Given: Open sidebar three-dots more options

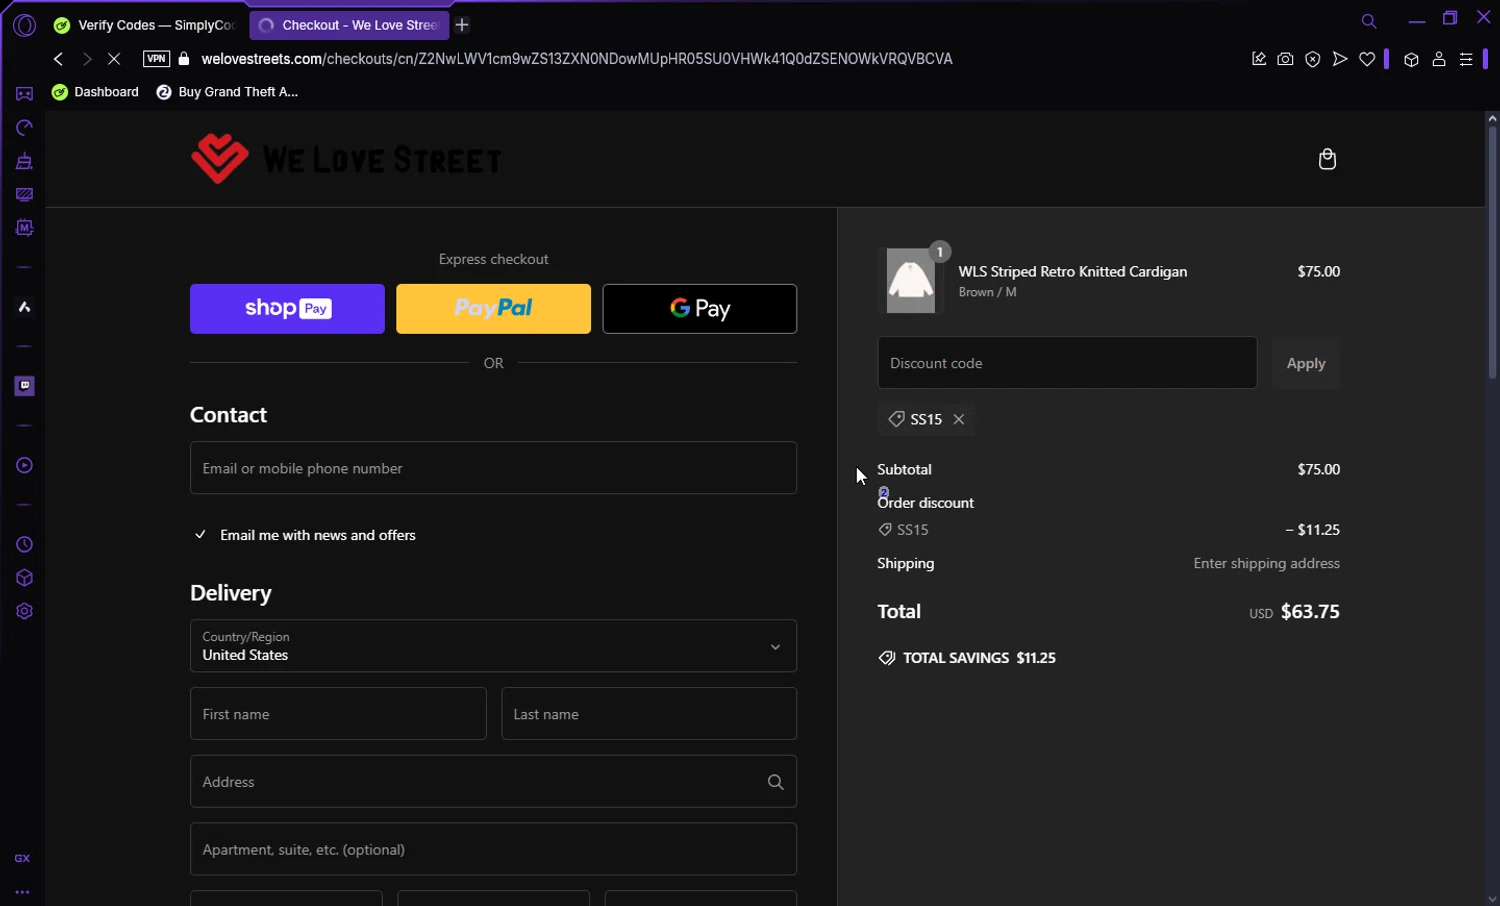Looking at the screenshot, I should click(x=22, y=892).
